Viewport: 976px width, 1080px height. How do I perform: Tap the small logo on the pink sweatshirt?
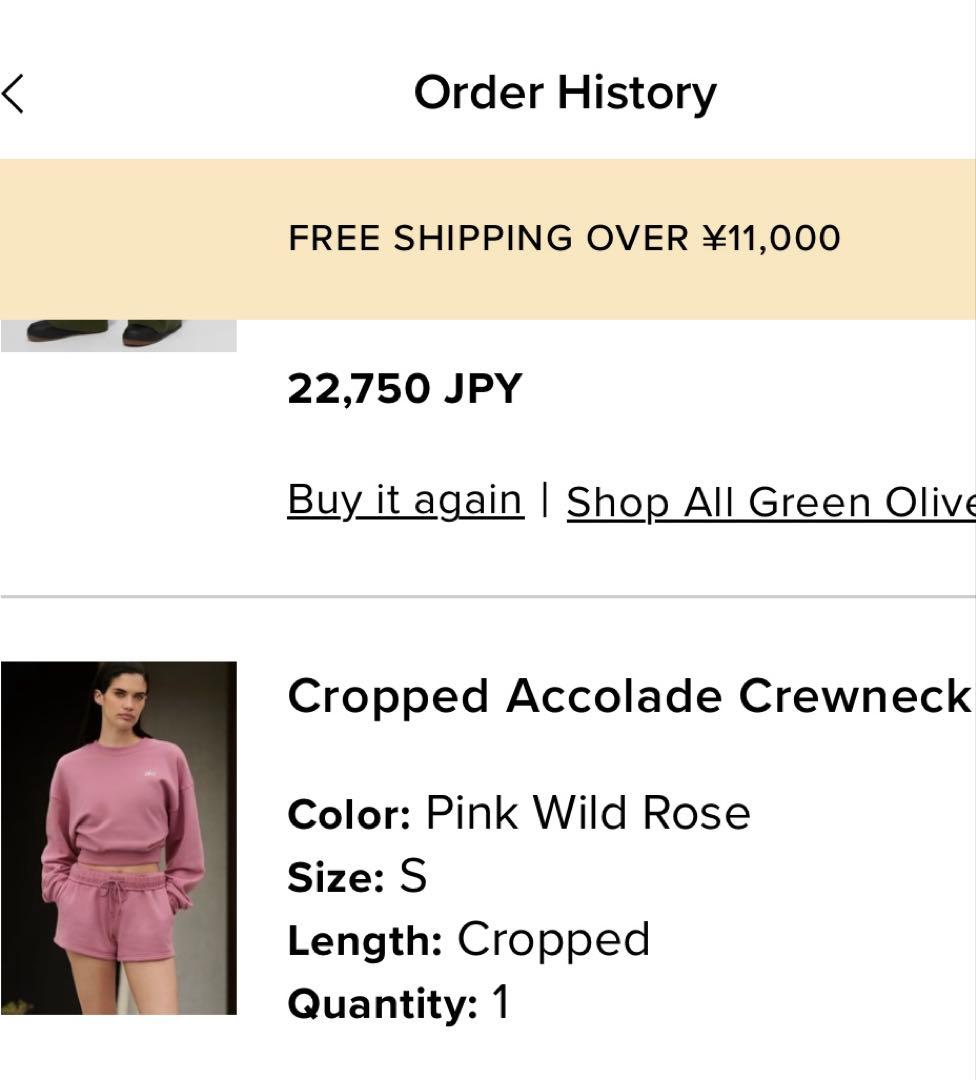(150, 773)
